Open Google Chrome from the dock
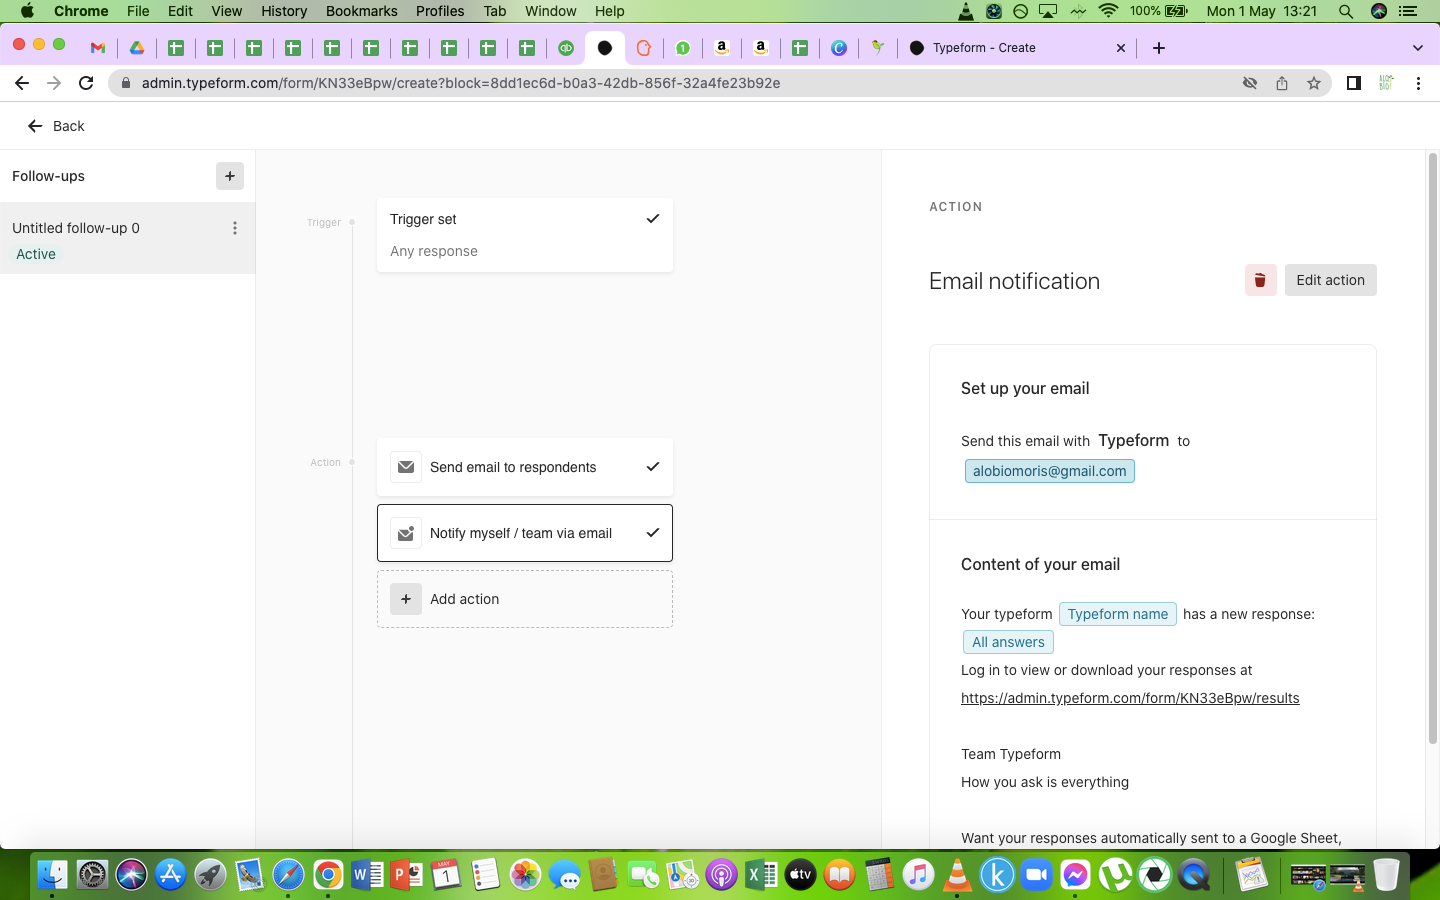 click(328, 875)
